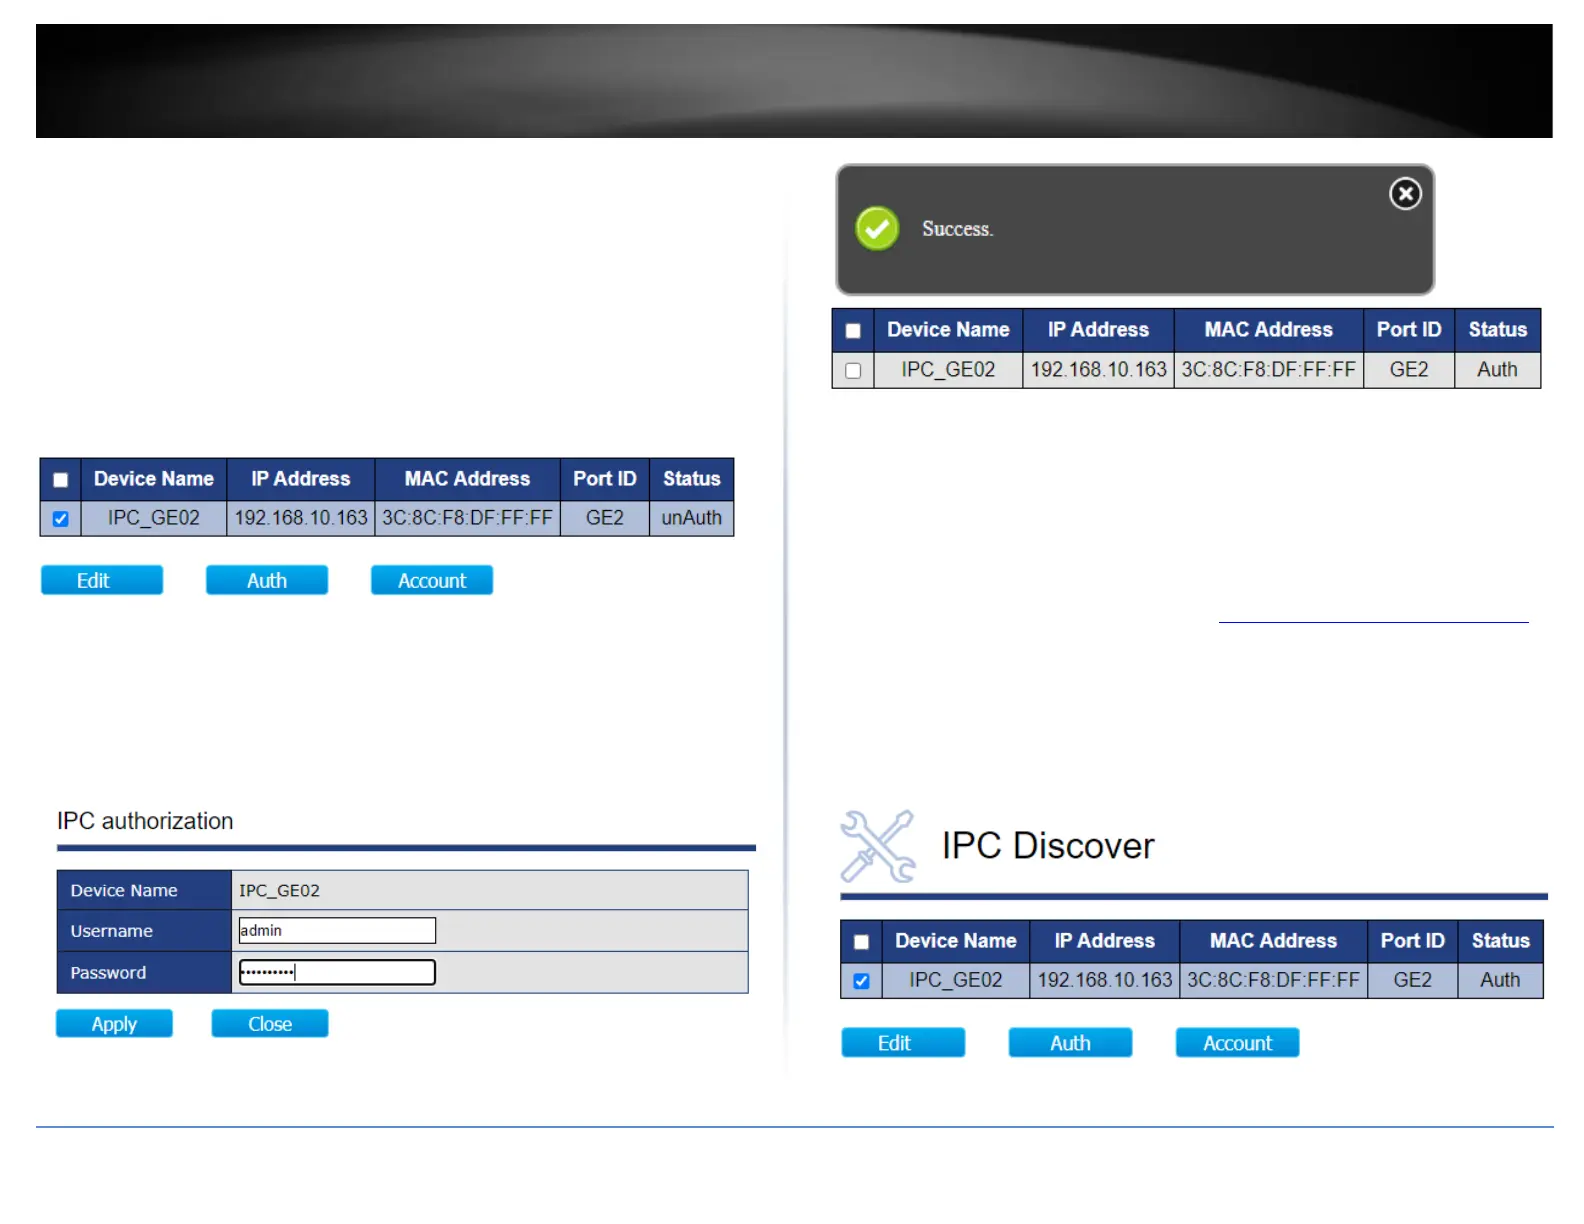Toggle the select-all checkbox in the IPC Discover table header
The width and height of the screenshot is (1584, 1224).
861,942
